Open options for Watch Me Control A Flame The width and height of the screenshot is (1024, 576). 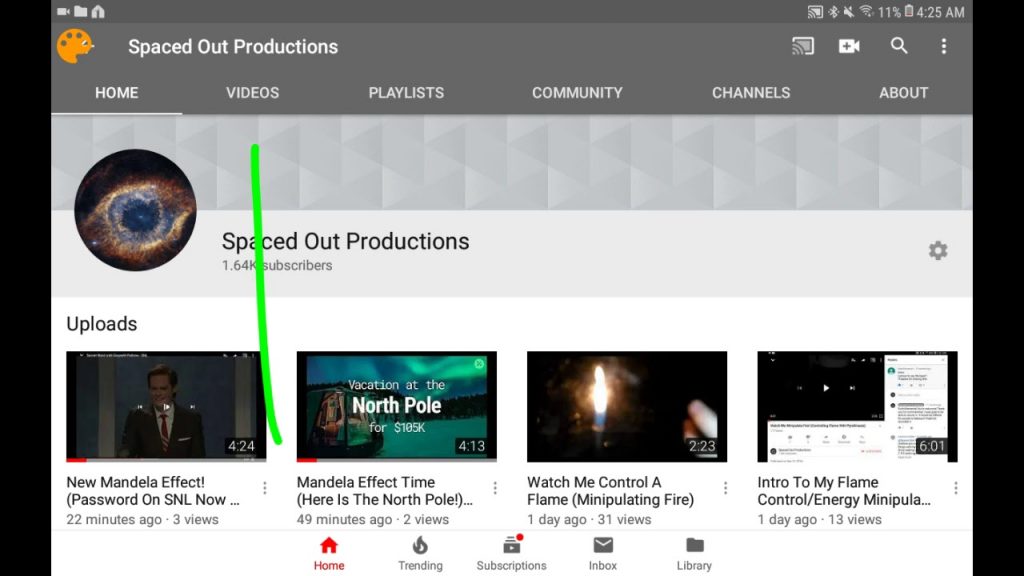pyautogui.click(x=725, y=488)
